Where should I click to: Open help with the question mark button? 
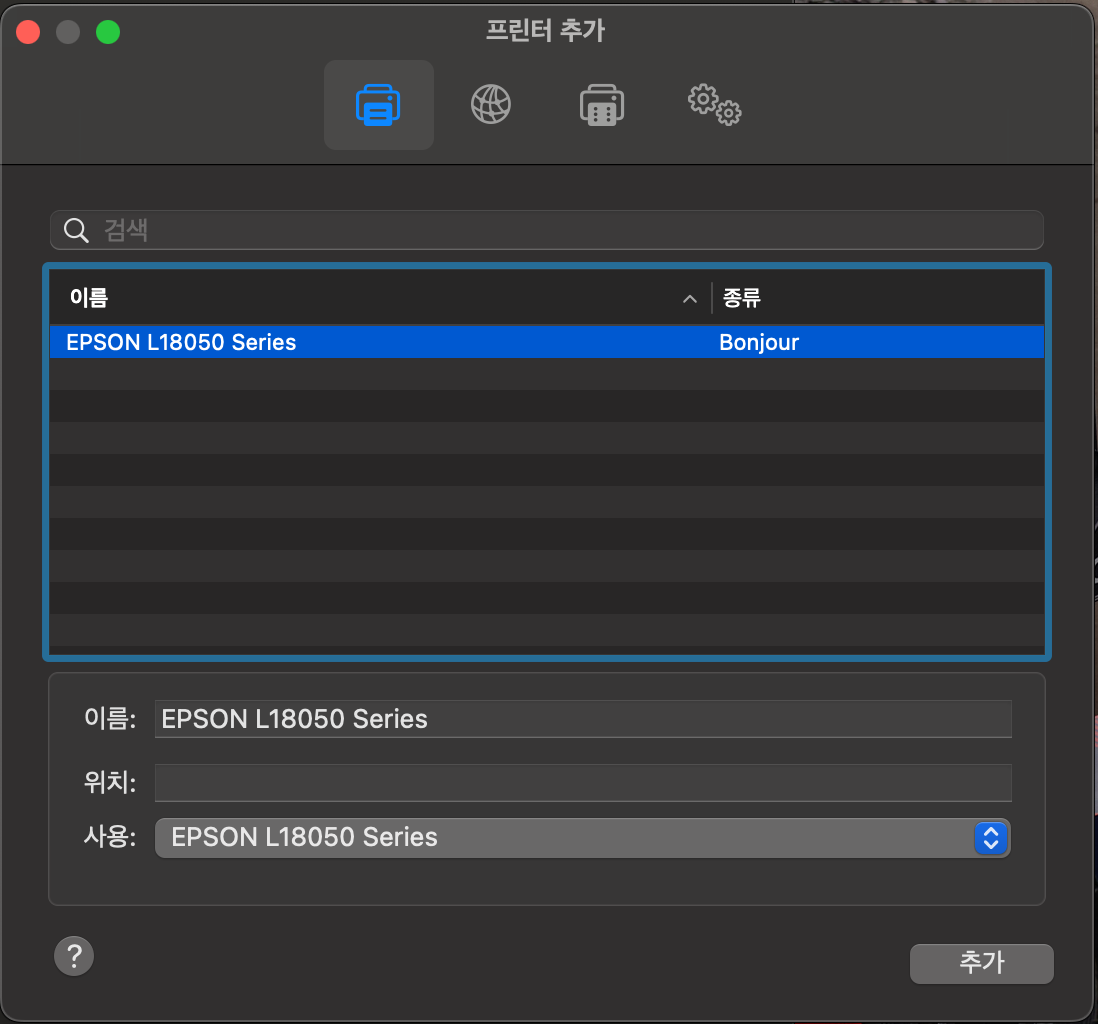click(x=74, y=956)
